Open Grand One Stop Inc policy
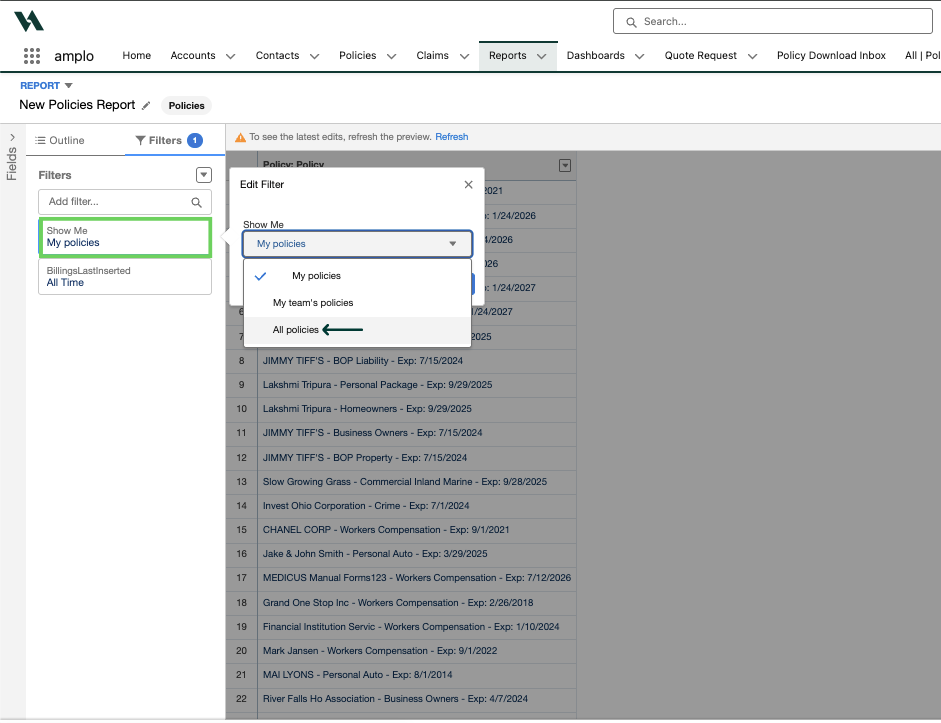 [x=397, y=603]
